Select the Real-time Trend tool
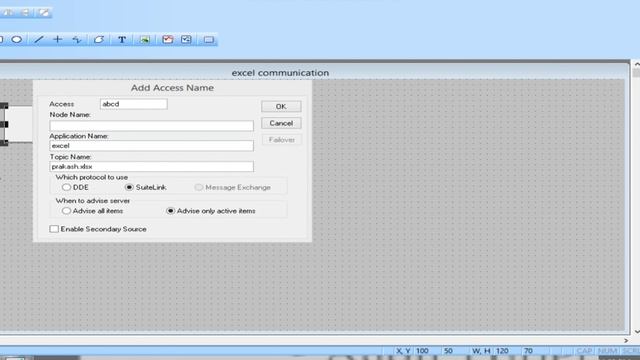This screenshot has width=640, height=360. (x=168, y=40)
